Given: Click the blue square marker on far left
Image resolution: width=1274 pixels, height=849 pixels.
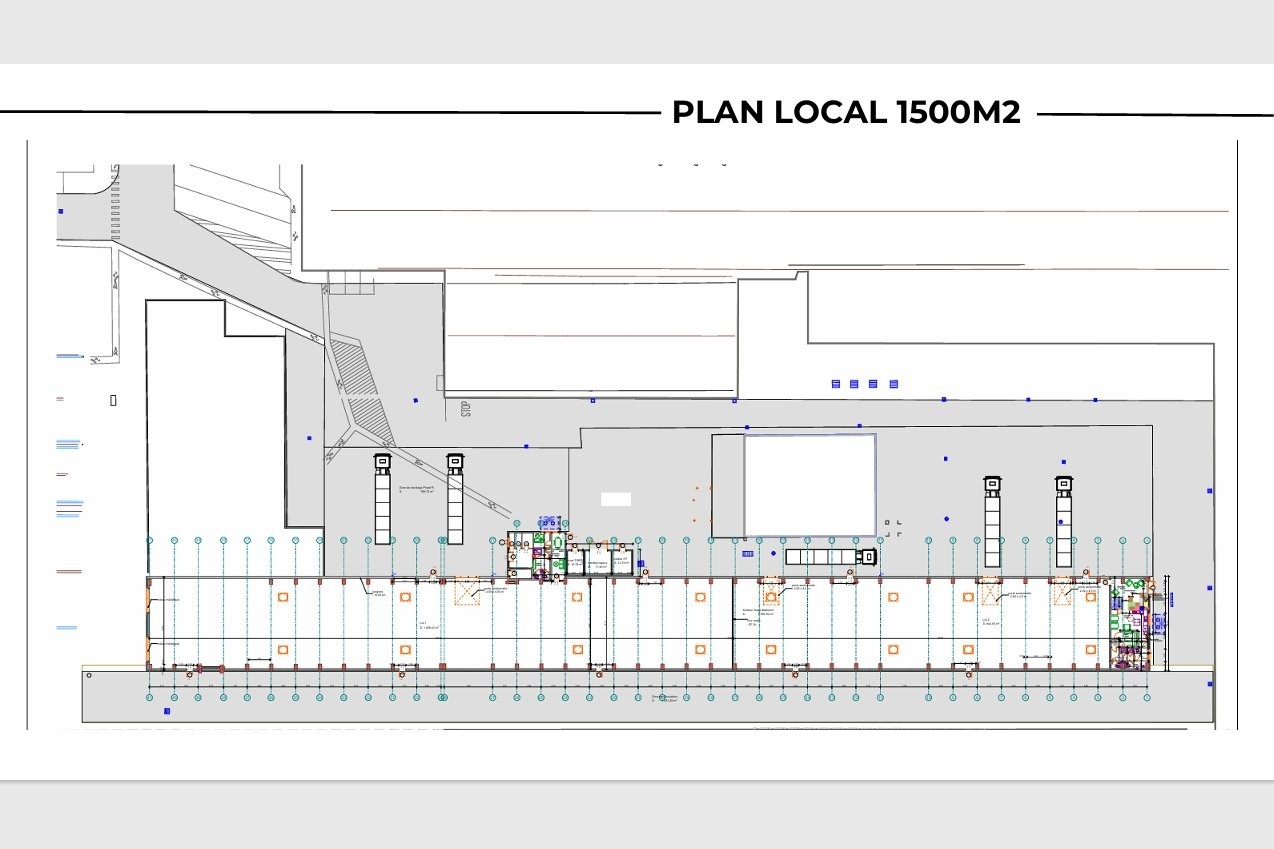Looking at the screenshot, I should pyautogui.click(x=61, y=211).
